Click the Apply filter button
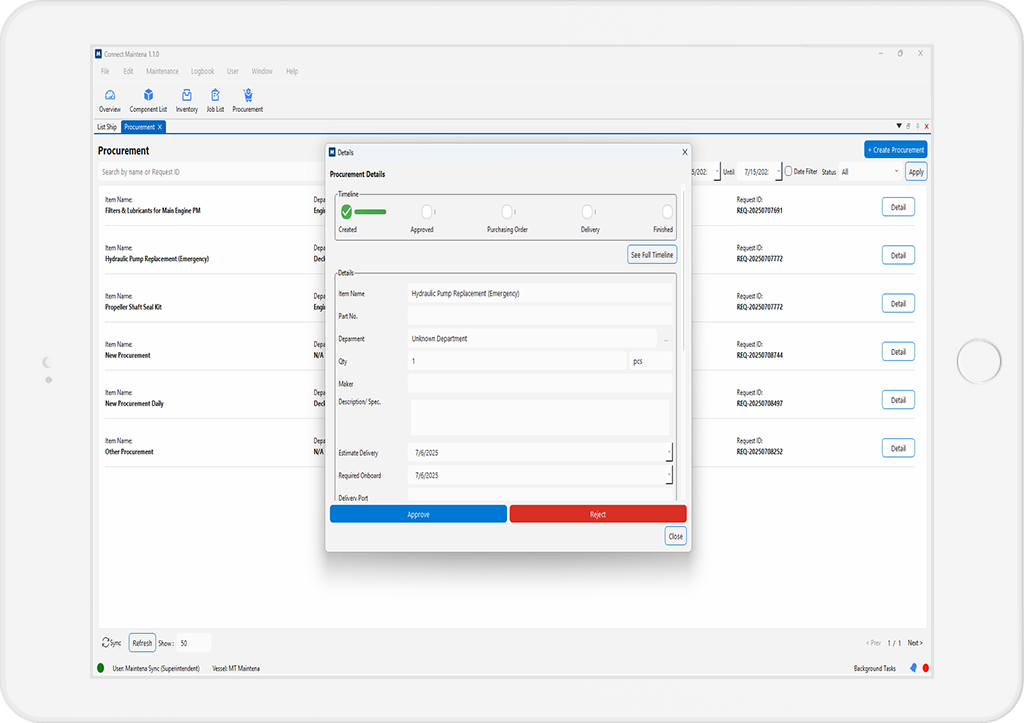The height and width of the screenshot is (723, 1024). (916, 172)
